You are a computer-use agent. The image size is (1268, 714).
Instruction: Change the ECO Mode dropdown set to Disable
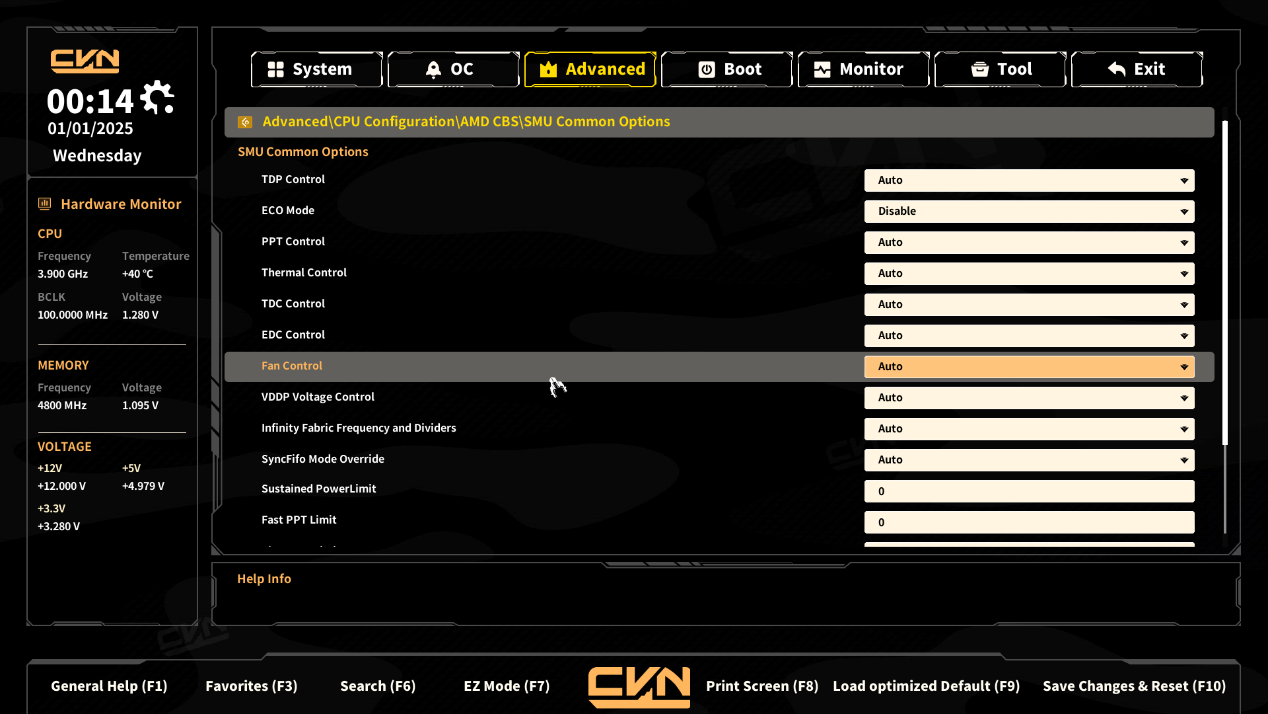click(1029, 212)
